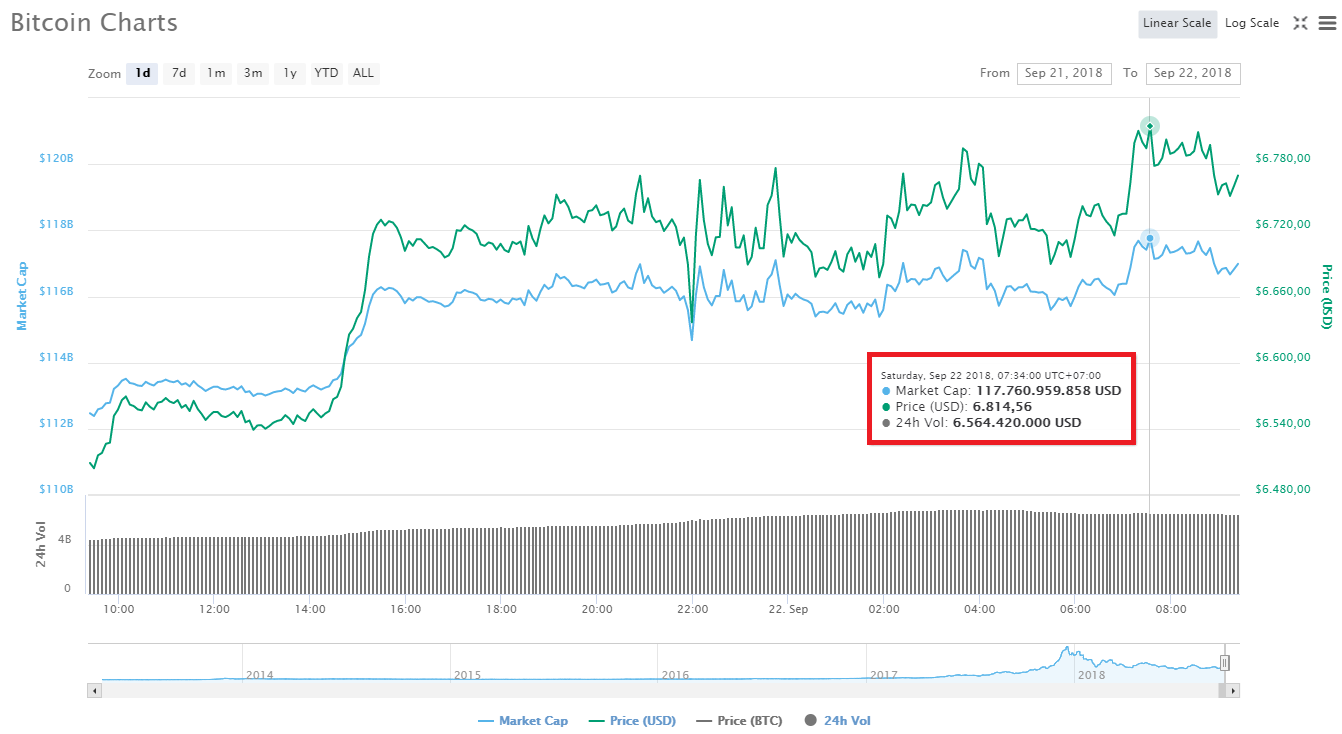The height and width of the screenshot is (734, 1342).
Task: Click the $6.480,00 price axis label
Action: [1283, 489]
